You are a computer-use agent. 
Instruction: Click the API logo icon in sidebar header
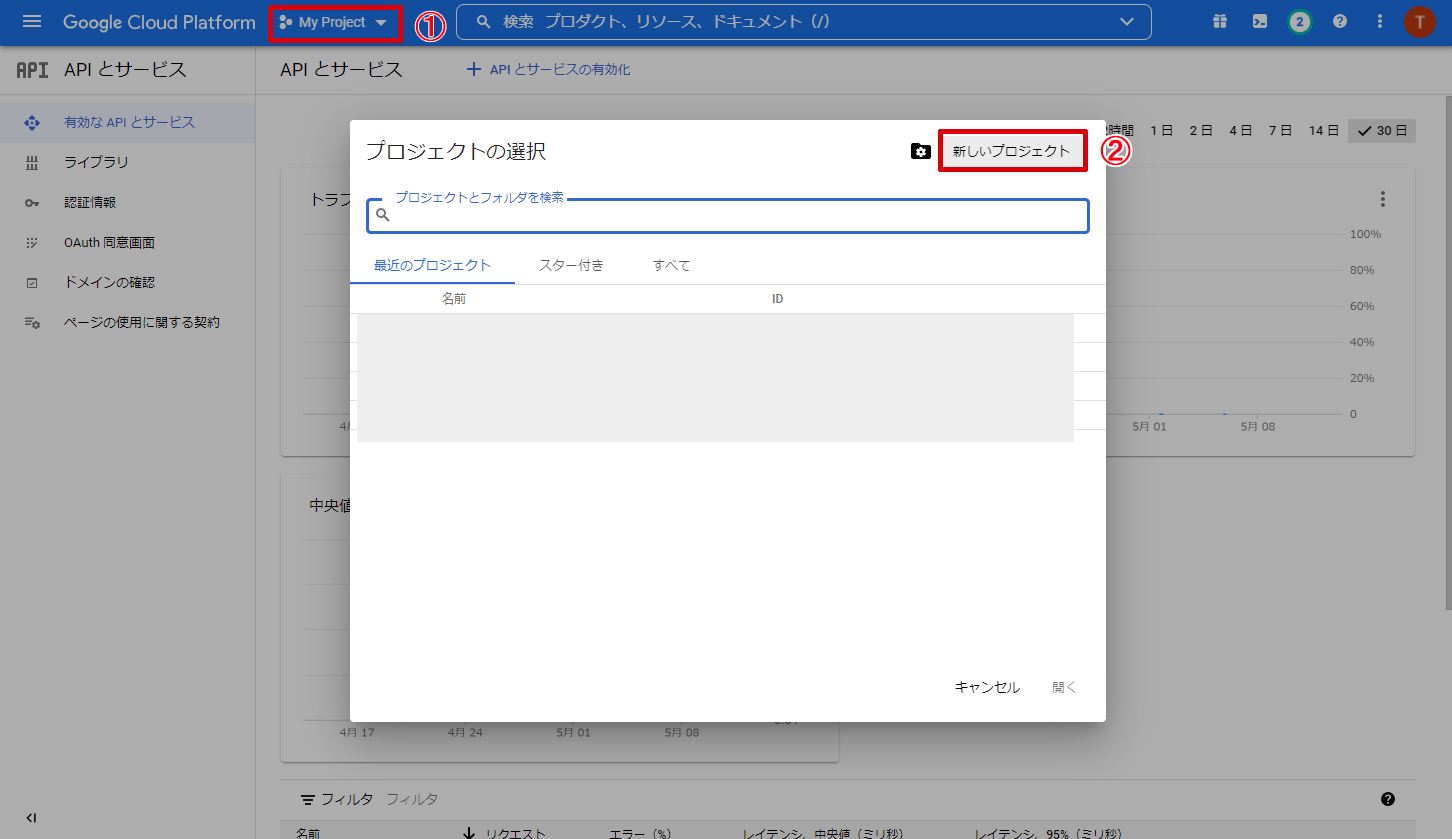pyautogui.click(x=32, y=70)
